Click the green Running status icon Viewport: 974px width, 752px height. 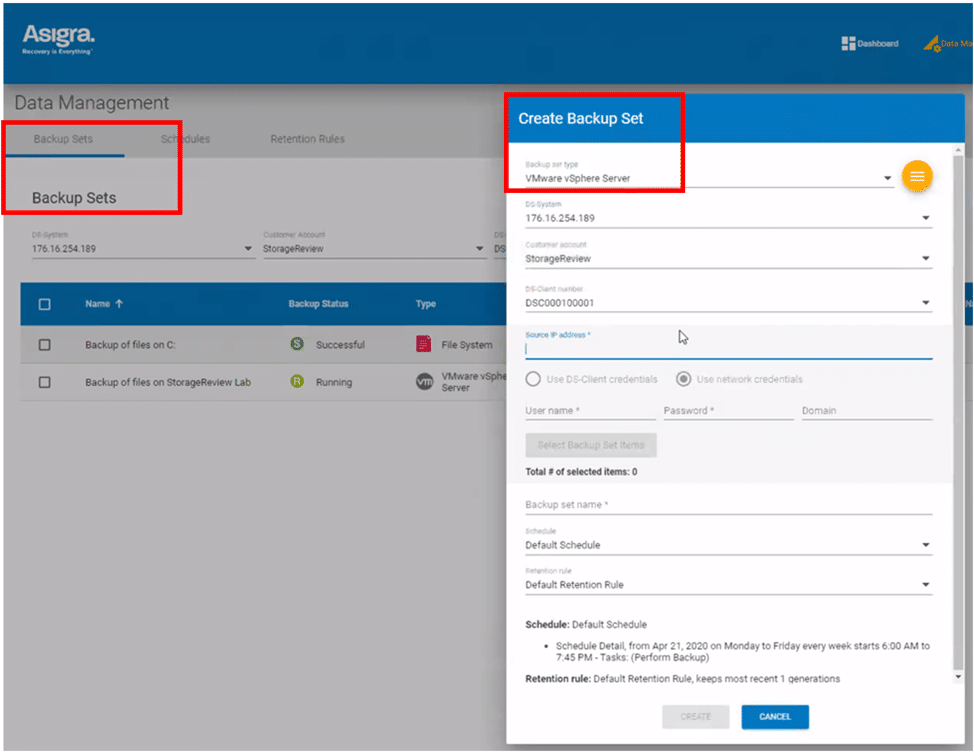coord(297,381)
